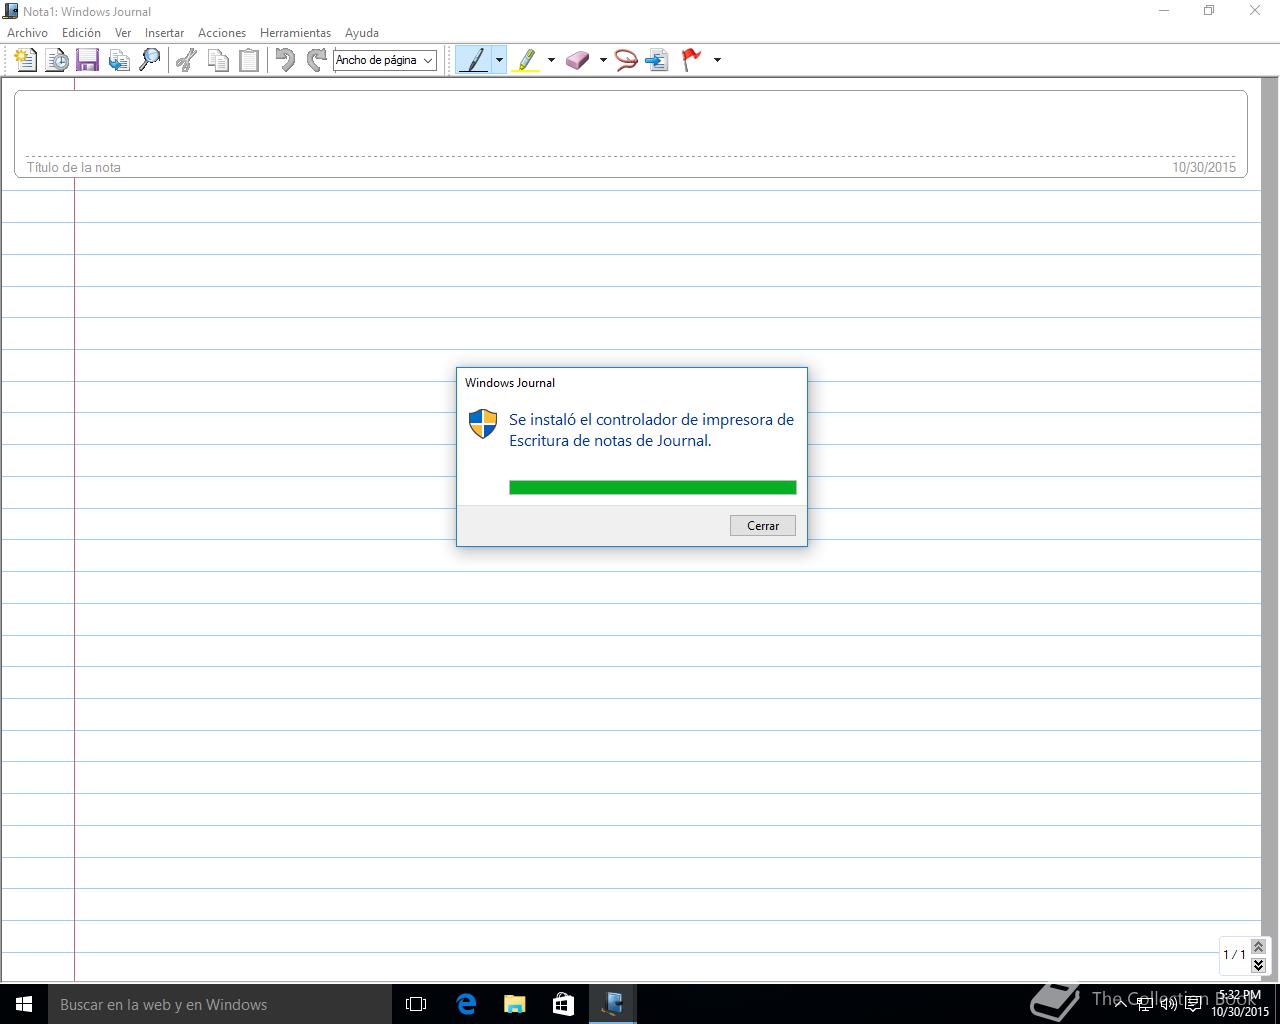Viewport: 1280px width, 1024px height.
Task: Click the 10/30/2015 note date text
Action: (1204, 167)
